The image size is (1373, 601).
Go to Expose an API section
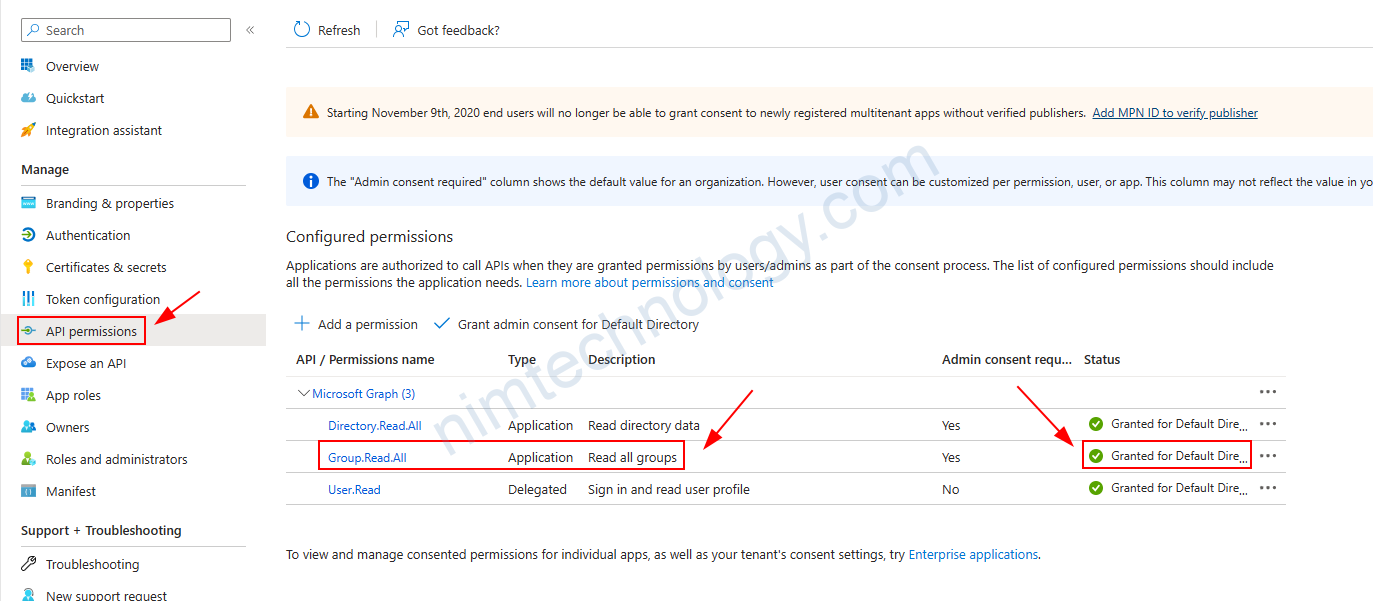click(86, 363)
